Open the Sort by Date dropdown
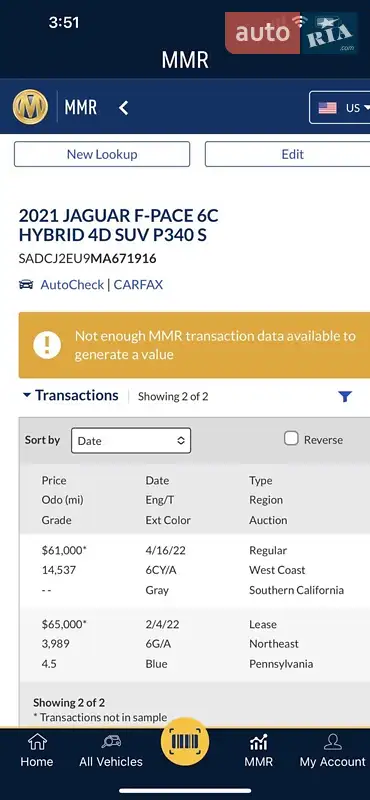Screen dimensions: 370x800 pos(131,440)
